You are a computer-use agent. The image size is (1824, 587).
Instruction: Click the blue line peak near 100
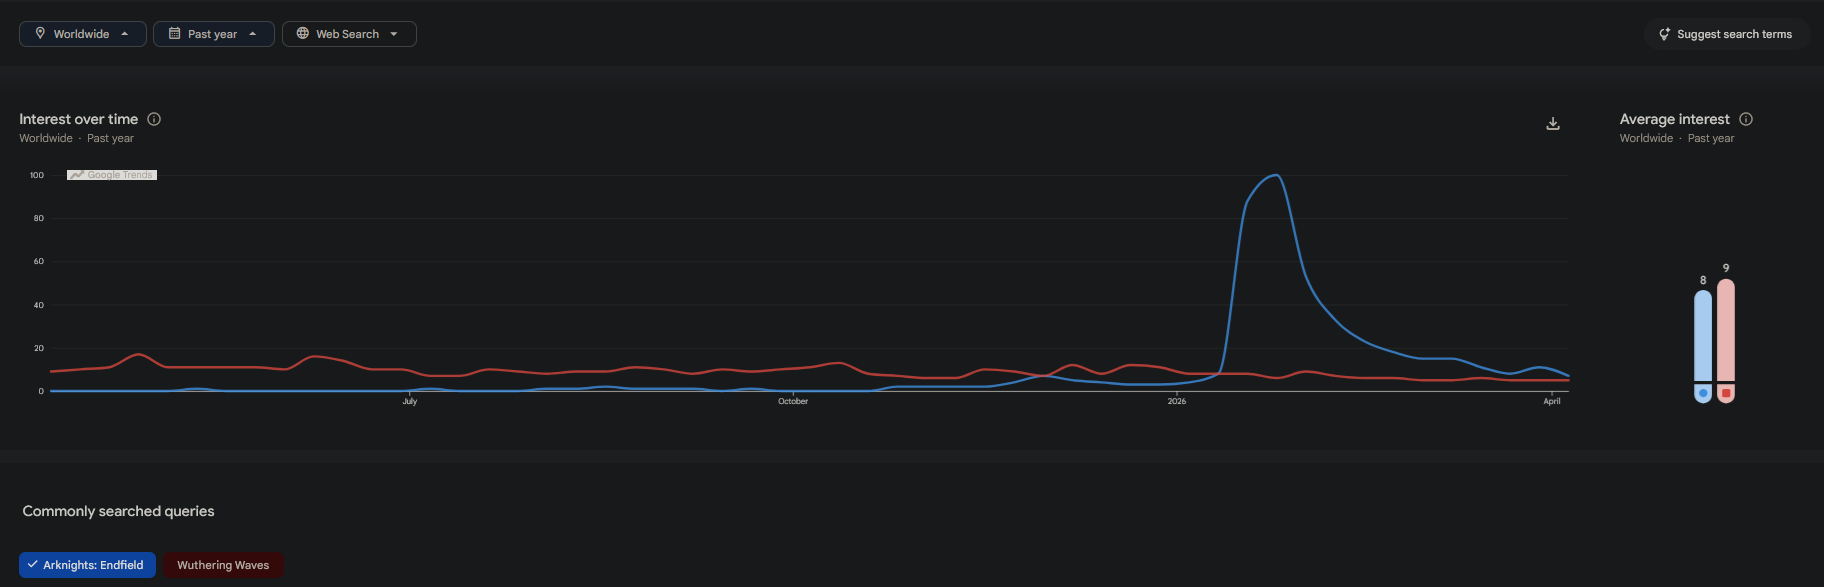[x=1276, y=176]
